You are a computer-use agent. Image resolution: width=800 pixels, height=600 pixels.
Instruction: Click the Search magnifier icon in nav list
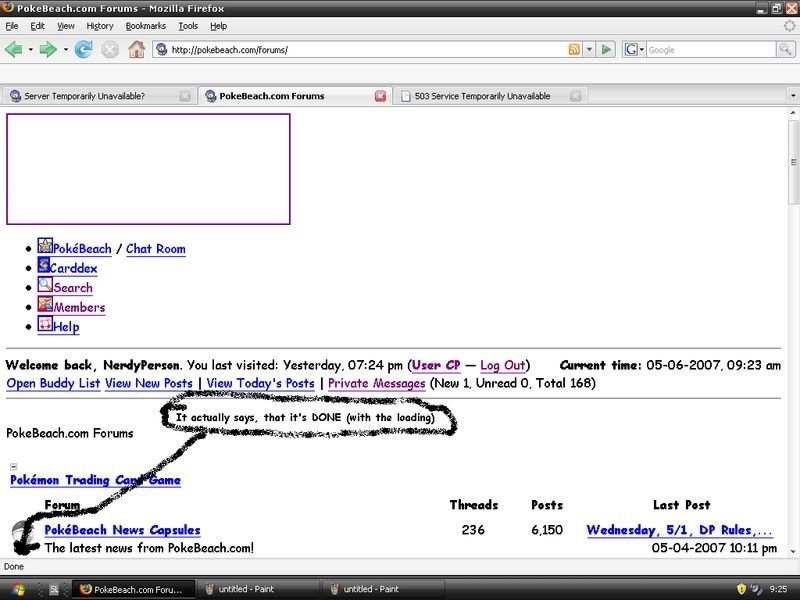click(45, 285)
